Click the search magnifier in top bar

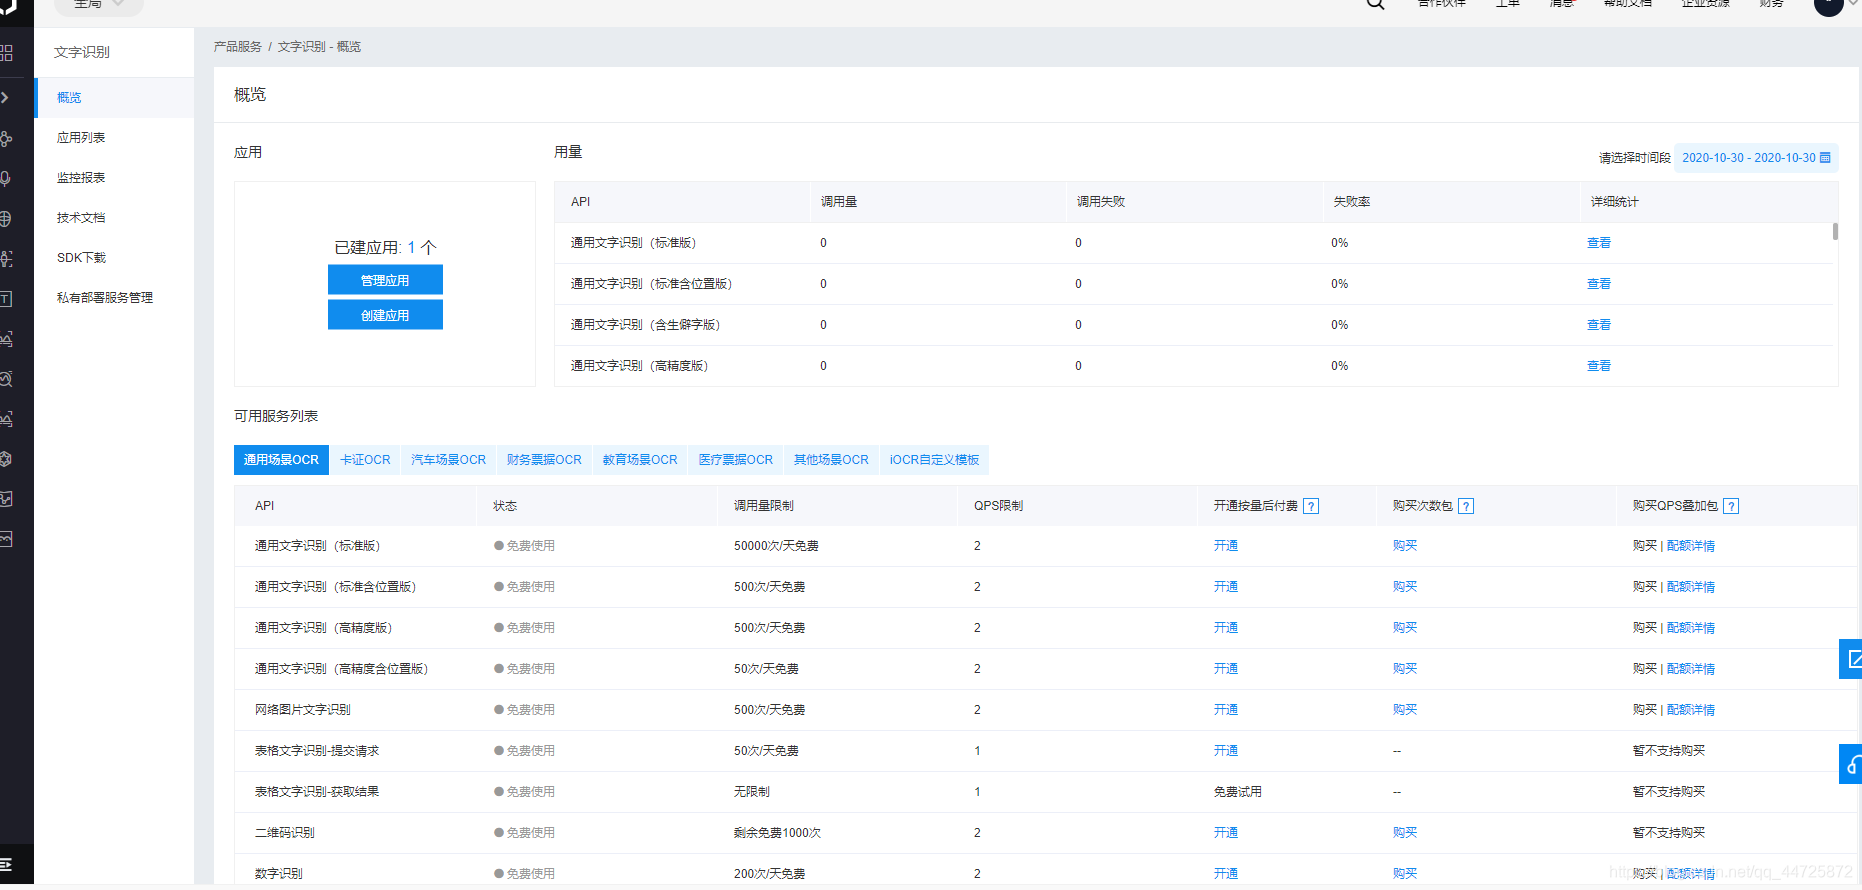(x=1376, y=4)
